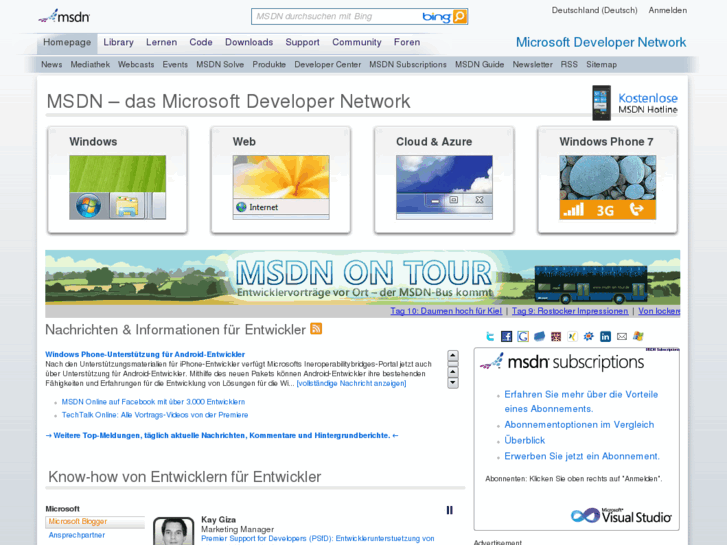Click the purple patterned share icon
Screen dimensions: 727x545
tap(556, 336)
